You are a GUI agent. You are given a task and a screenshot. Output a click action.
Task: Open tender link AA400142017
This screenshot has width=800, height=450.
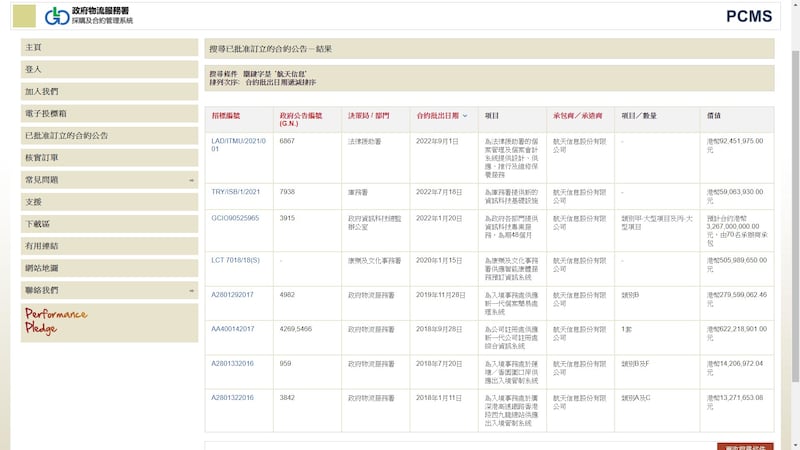point(233,328)
